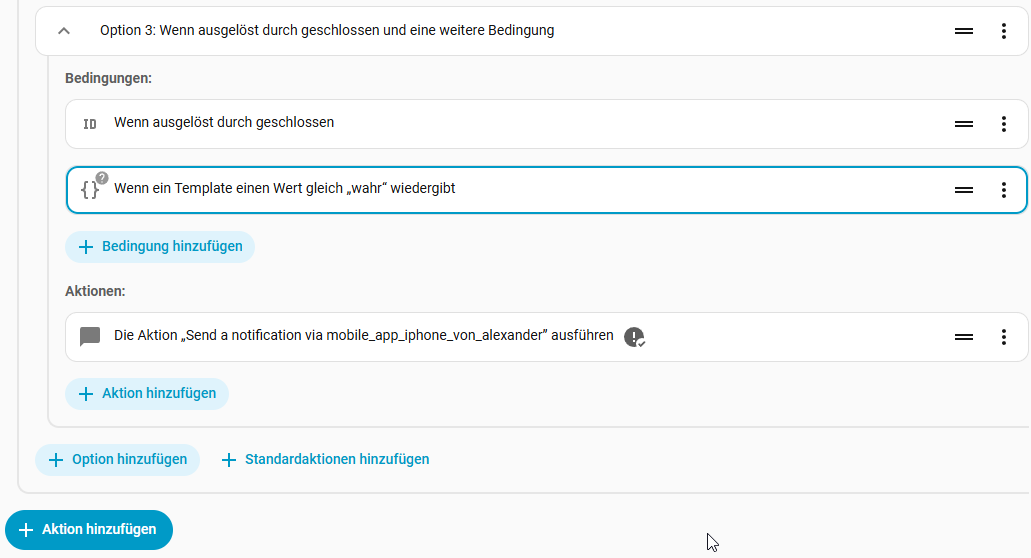Screen dimensions: 1031x558
Task: Expand the 'Send a notification via mobile_app' action
Action: 546,337
